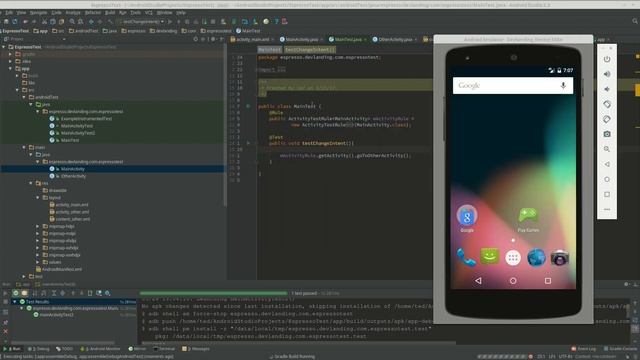
Task: Activate the emulator zoom magnifier icon
Action: click(x=607, y=149)
